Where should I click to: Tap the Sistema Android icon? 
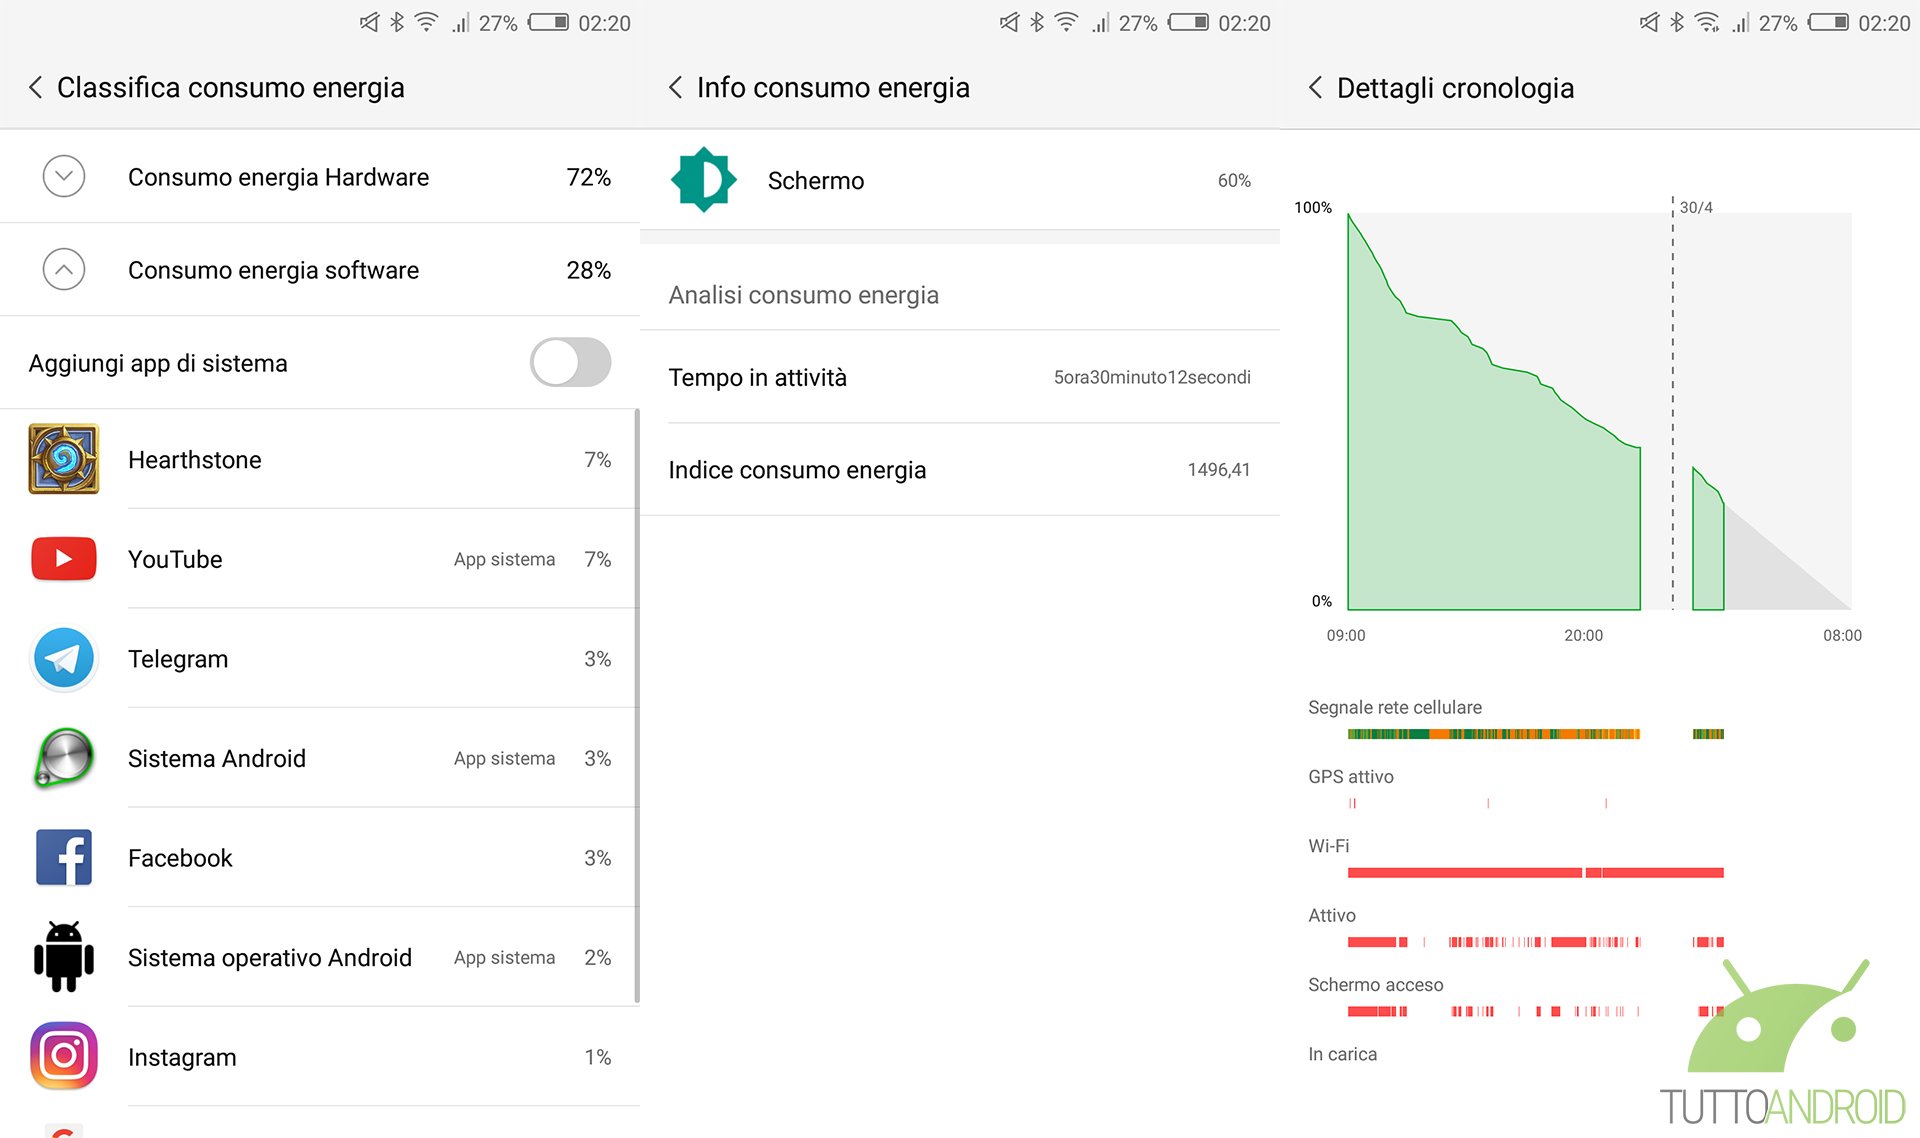pyautogui.click(x=64, y=758)
